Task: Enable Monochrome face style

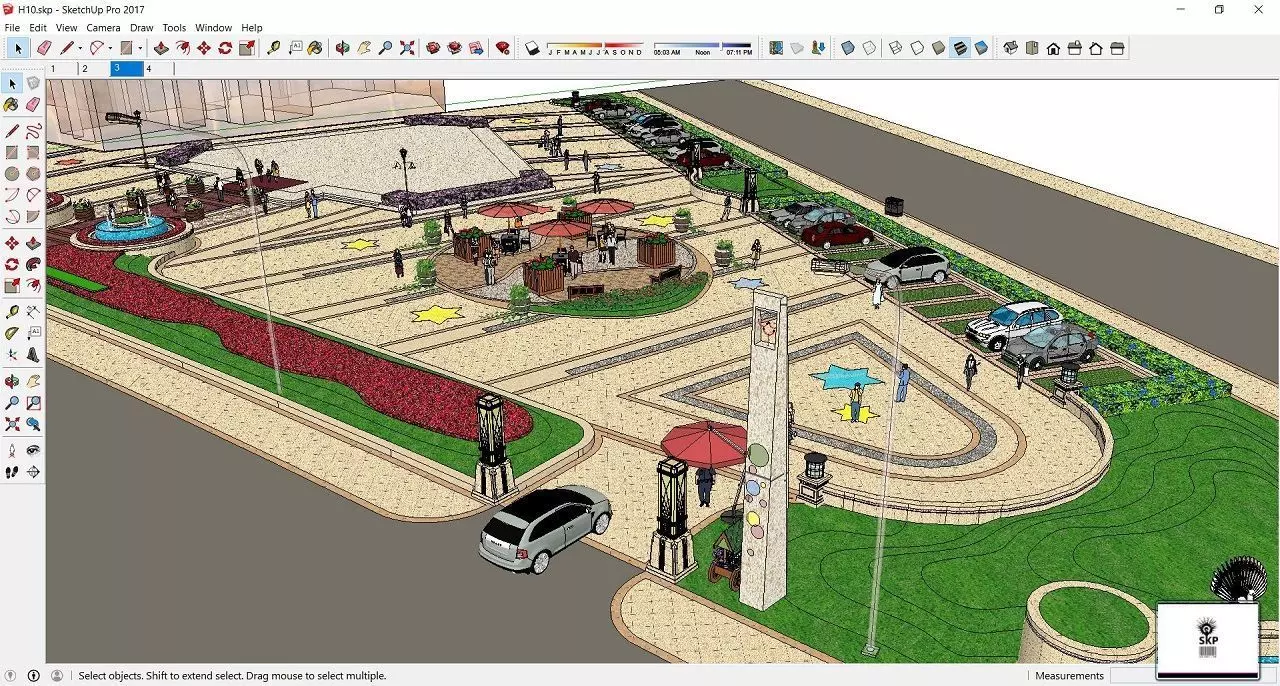Action: tap(981, 48)
